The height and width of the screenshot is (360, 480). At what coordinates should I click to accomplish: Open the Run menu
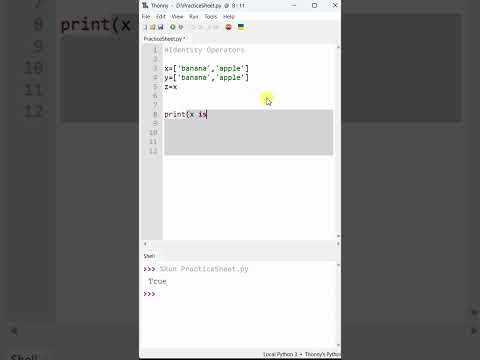[194, 16]
